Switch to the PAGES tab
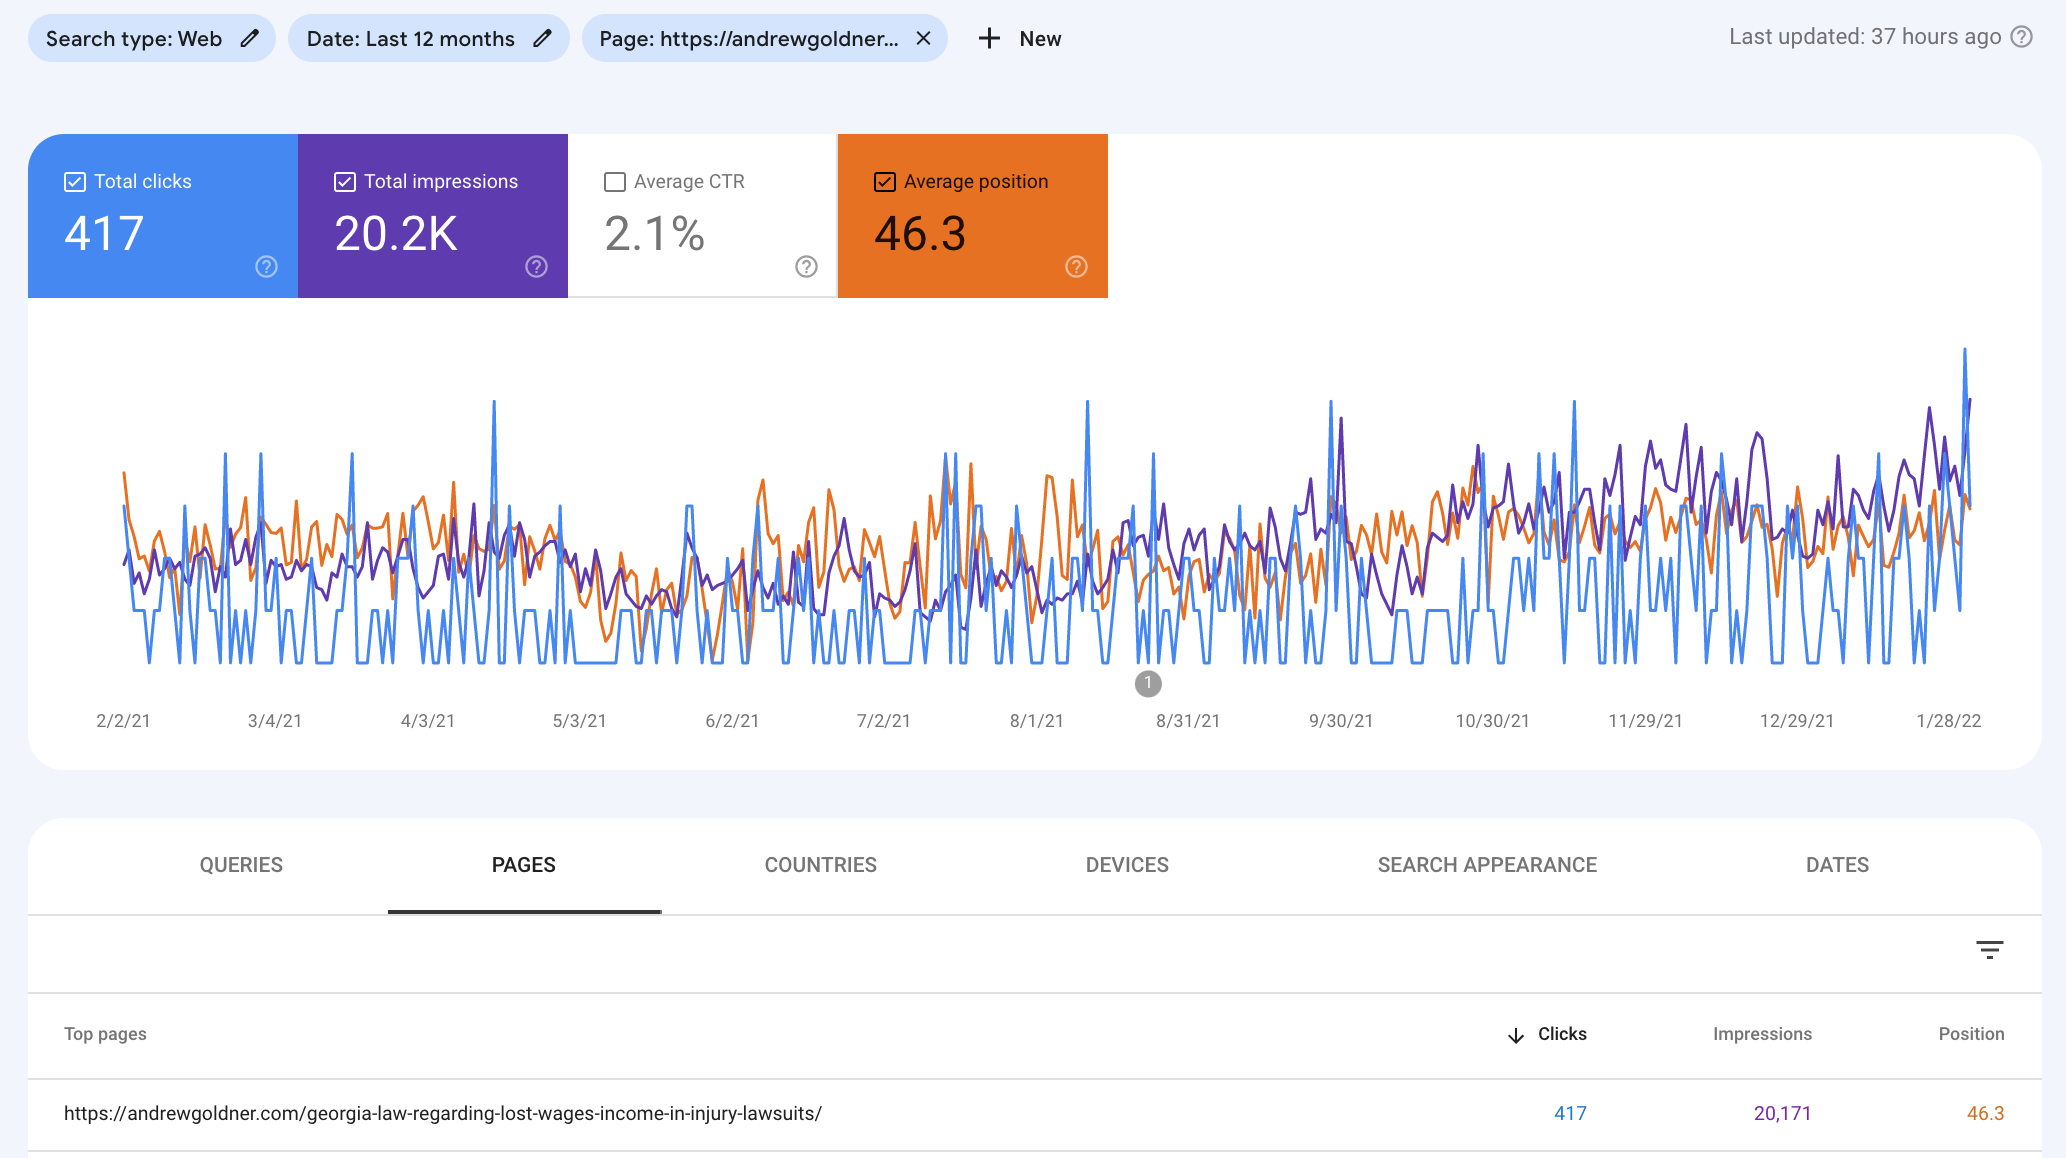This screenshot has height=1158, width=2066. coord(524,865)
